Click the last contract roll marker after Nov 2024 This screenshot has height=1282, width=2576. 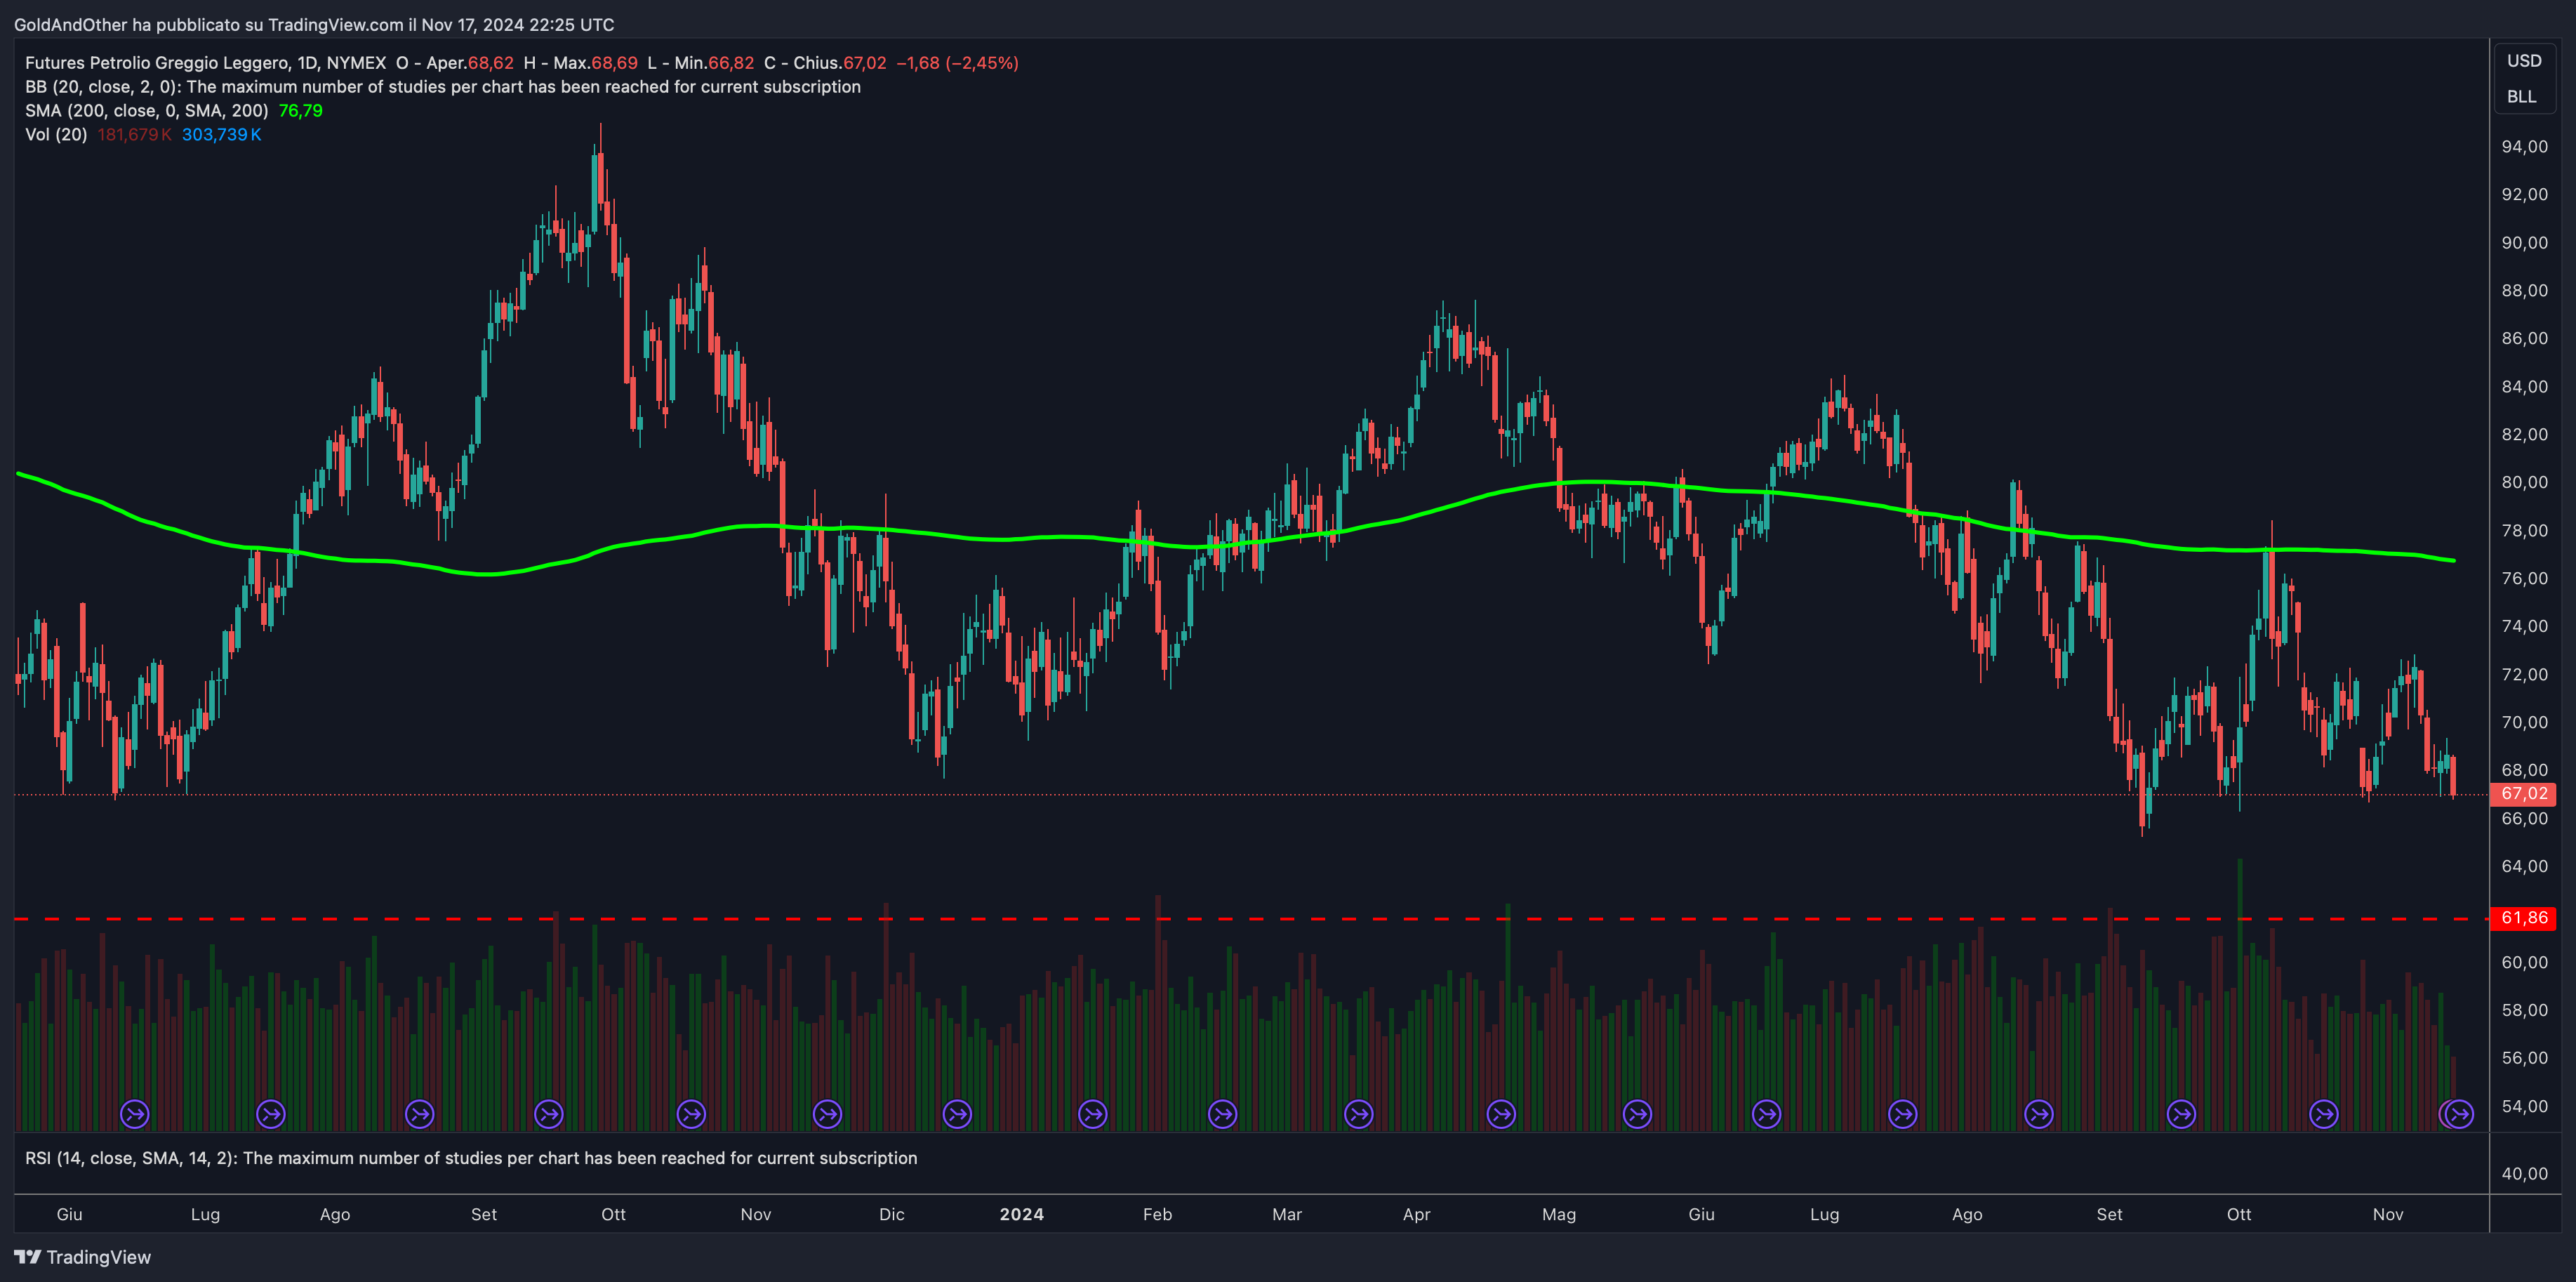pyautogui.click(x=2460, y=1113)
